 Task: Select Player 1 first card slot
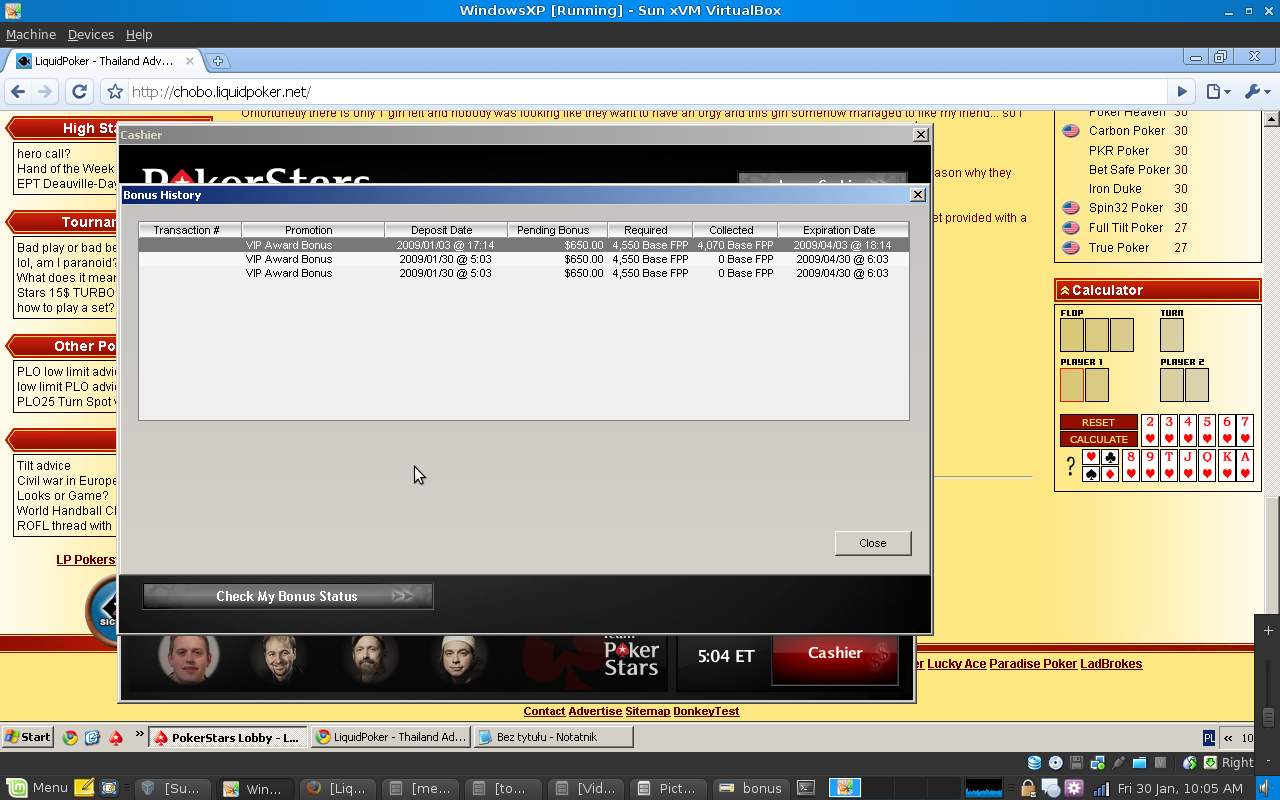[1072, 385]
